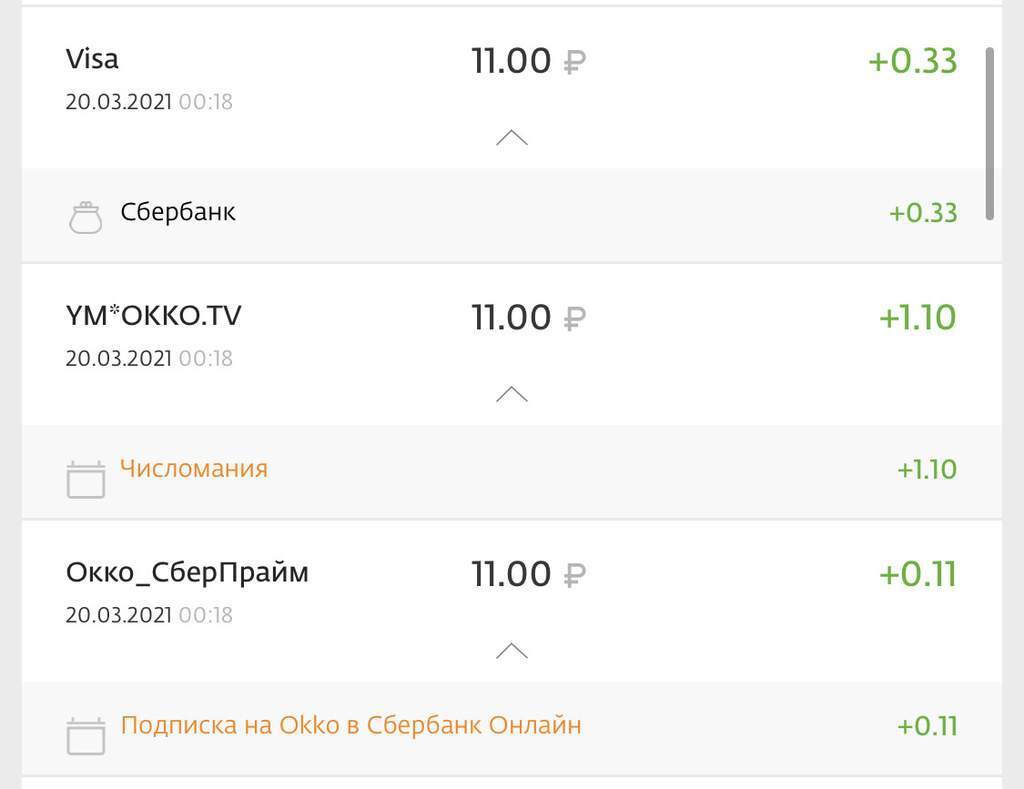Screen dimensions: 1024x789
Task: Click the vertical scrollbar on the right
Action: pos(990,132)
